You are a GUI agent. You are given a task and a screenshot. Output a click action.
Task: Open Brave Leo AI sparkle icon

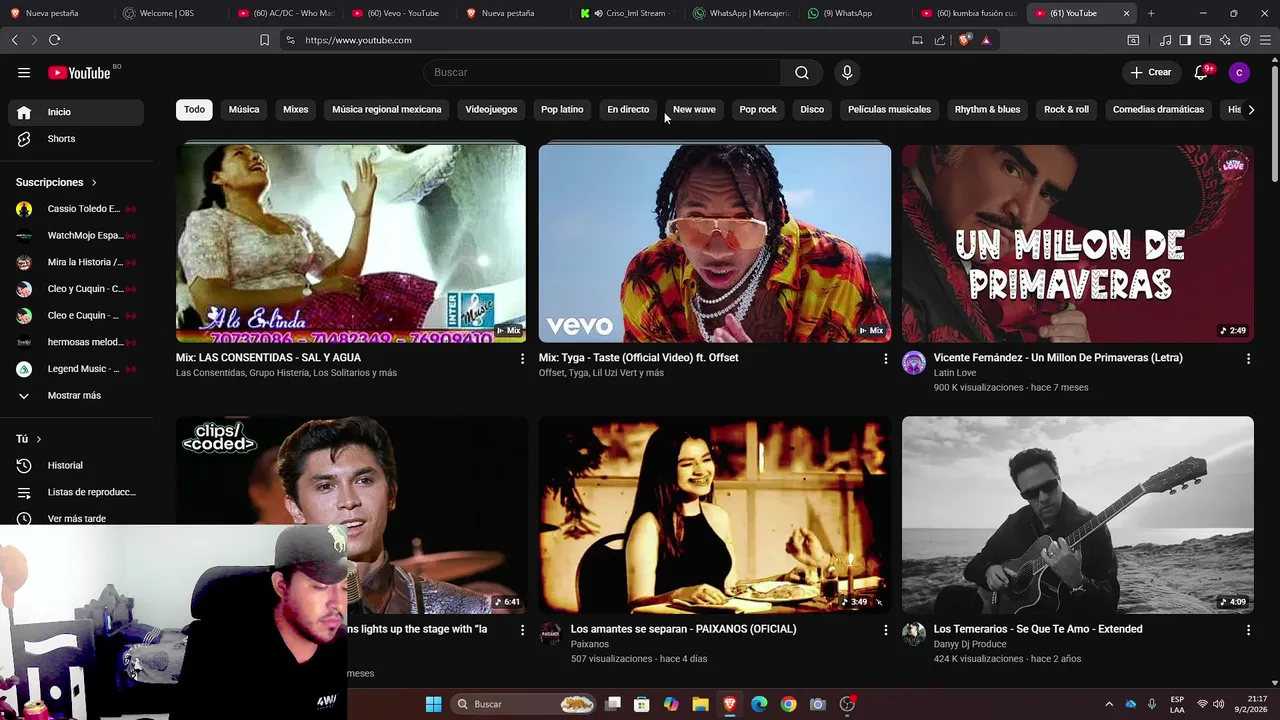(x=1225, y=40)
